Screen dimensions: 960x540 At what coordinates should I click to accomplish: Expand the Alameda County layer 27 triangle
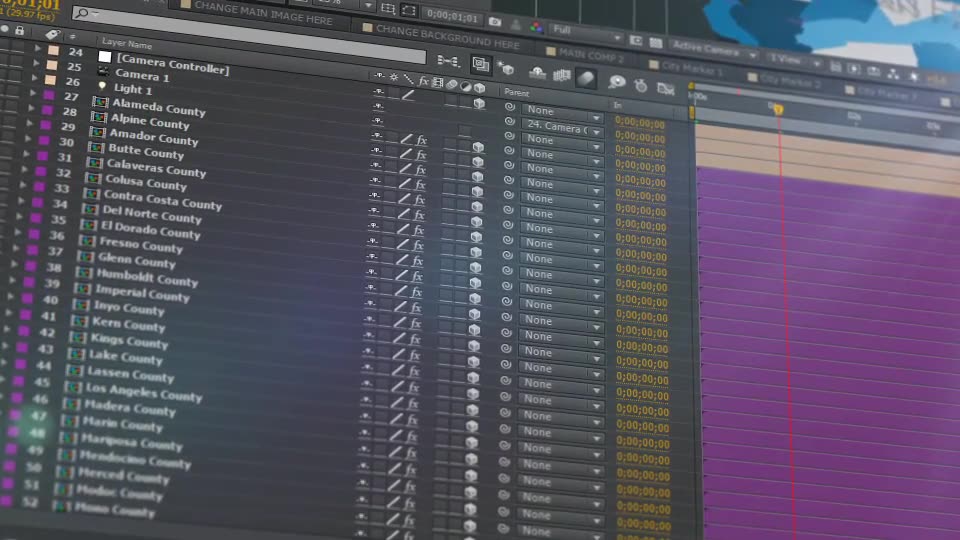coord(33,93)
